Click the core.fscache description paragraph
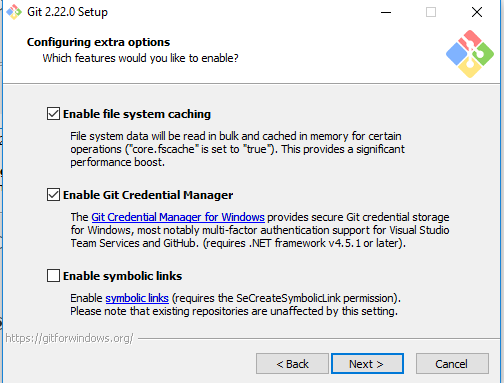Screen dimensions: 504x383 click(x=237, y=149)
